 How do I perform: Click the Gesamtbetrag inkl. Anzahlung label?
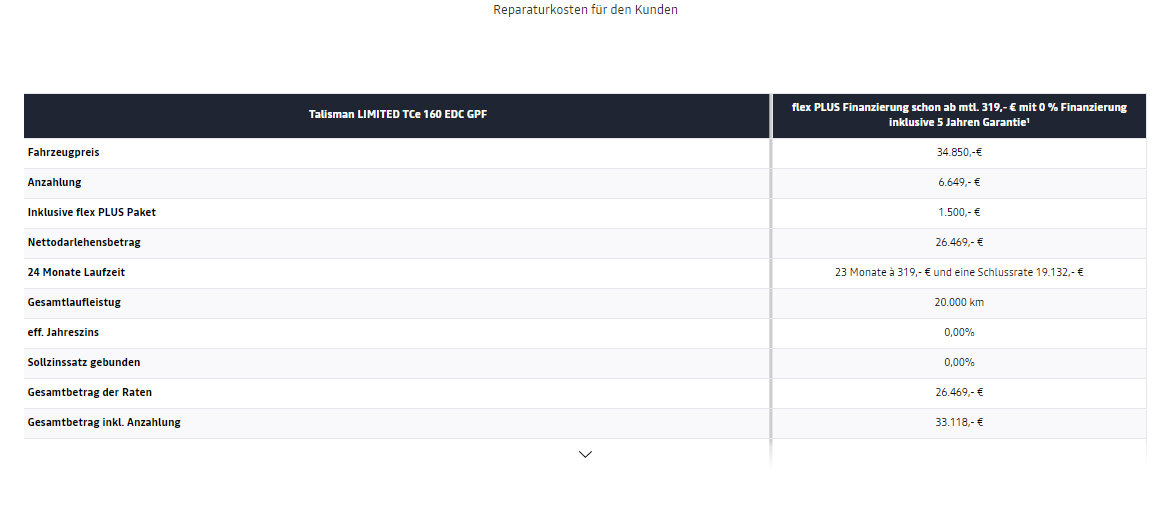pos(104,422)
